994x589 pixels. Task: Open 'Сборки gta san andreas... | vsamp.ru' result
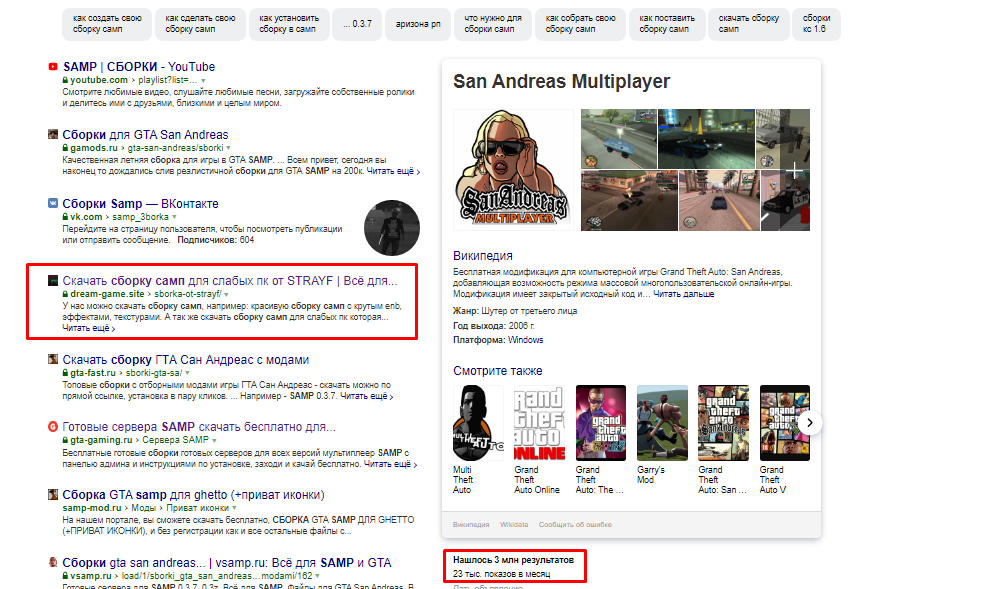click(227, 562)
